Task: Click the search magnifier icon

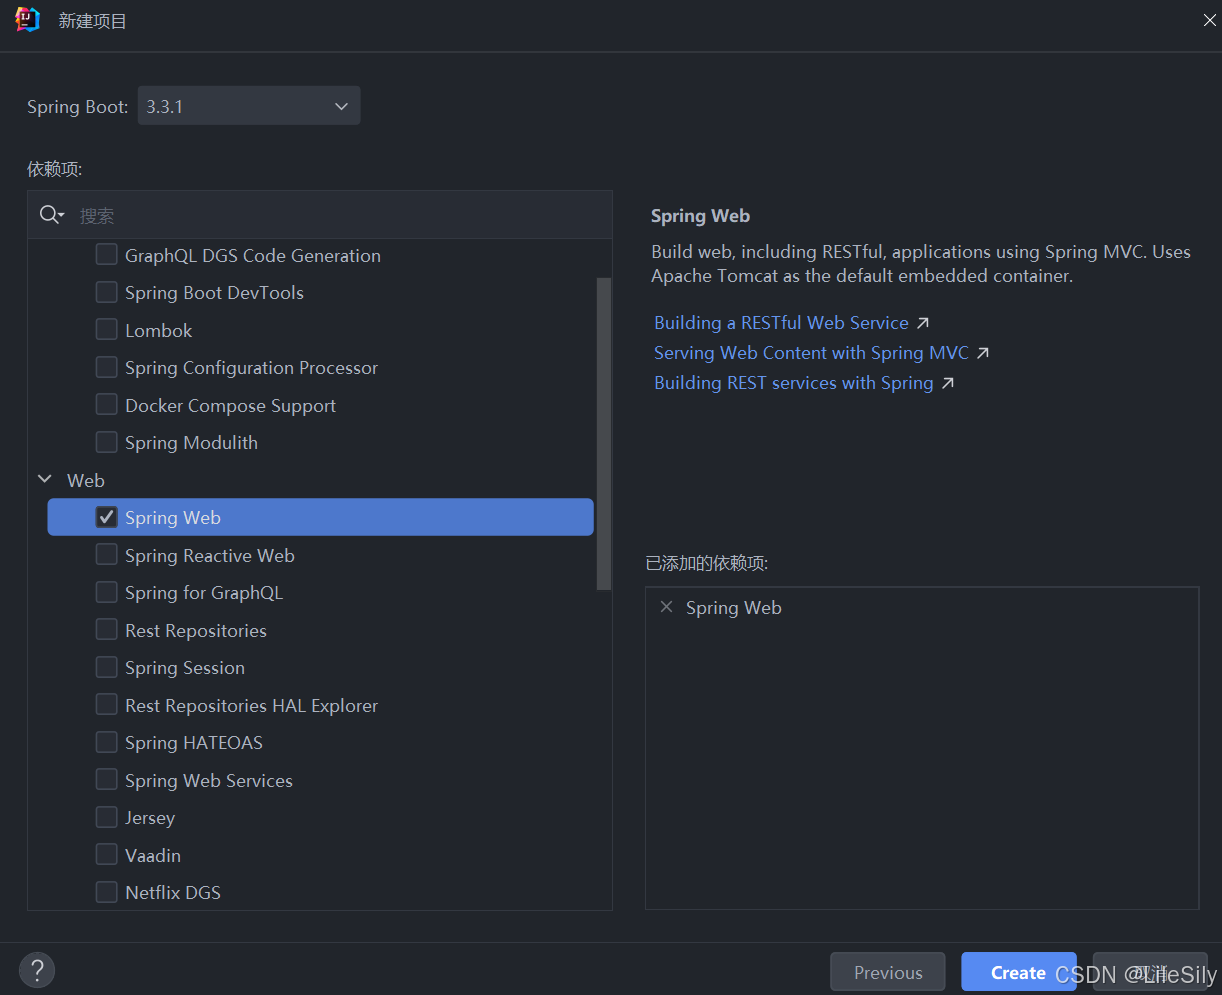Action: click(50, 215)
